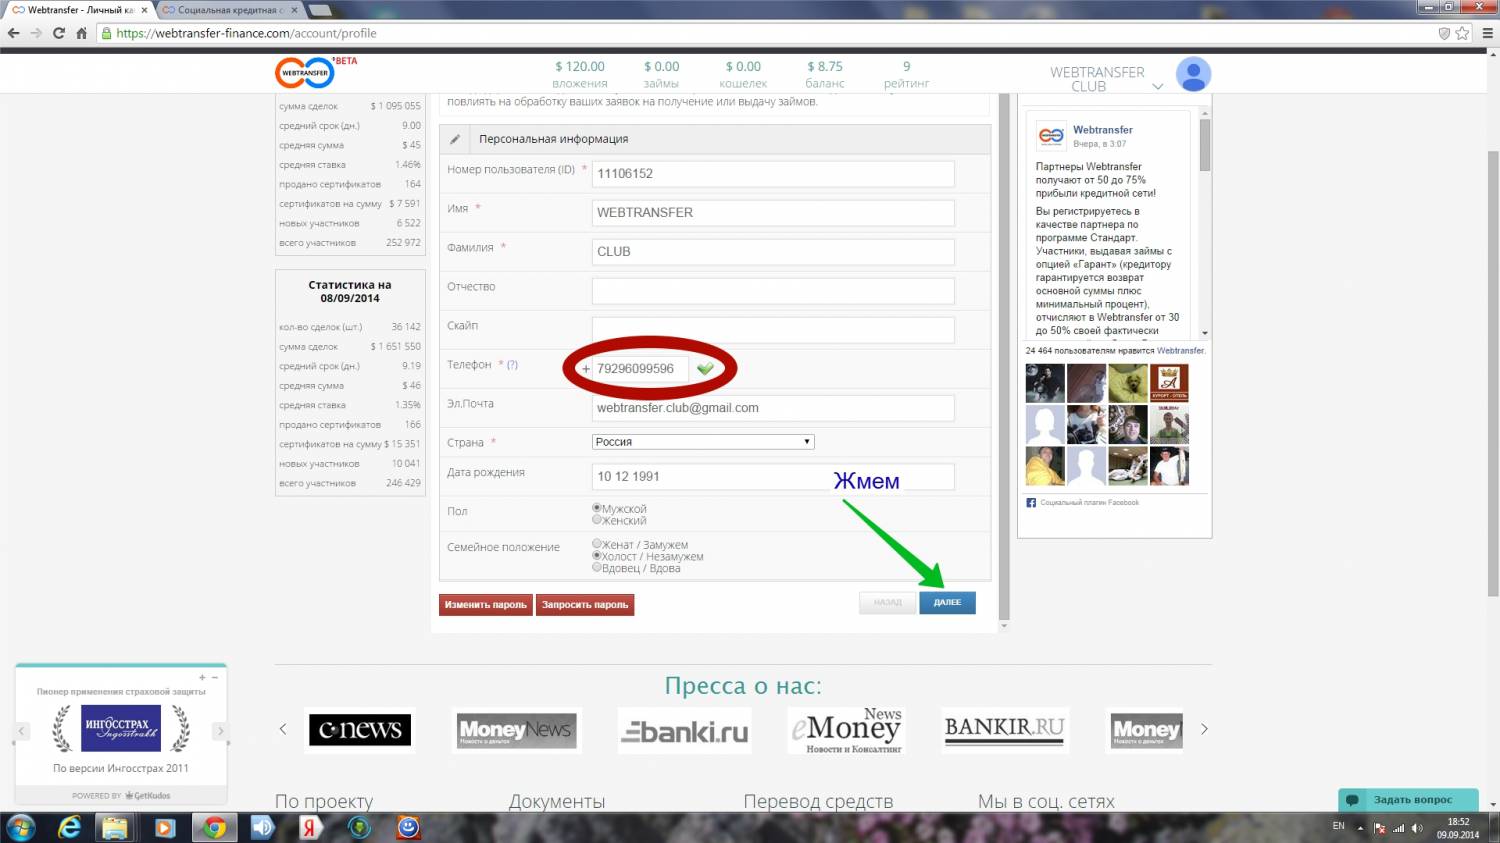
Task: Show hidden tray icons arrow
Action: pos(1360,828)
